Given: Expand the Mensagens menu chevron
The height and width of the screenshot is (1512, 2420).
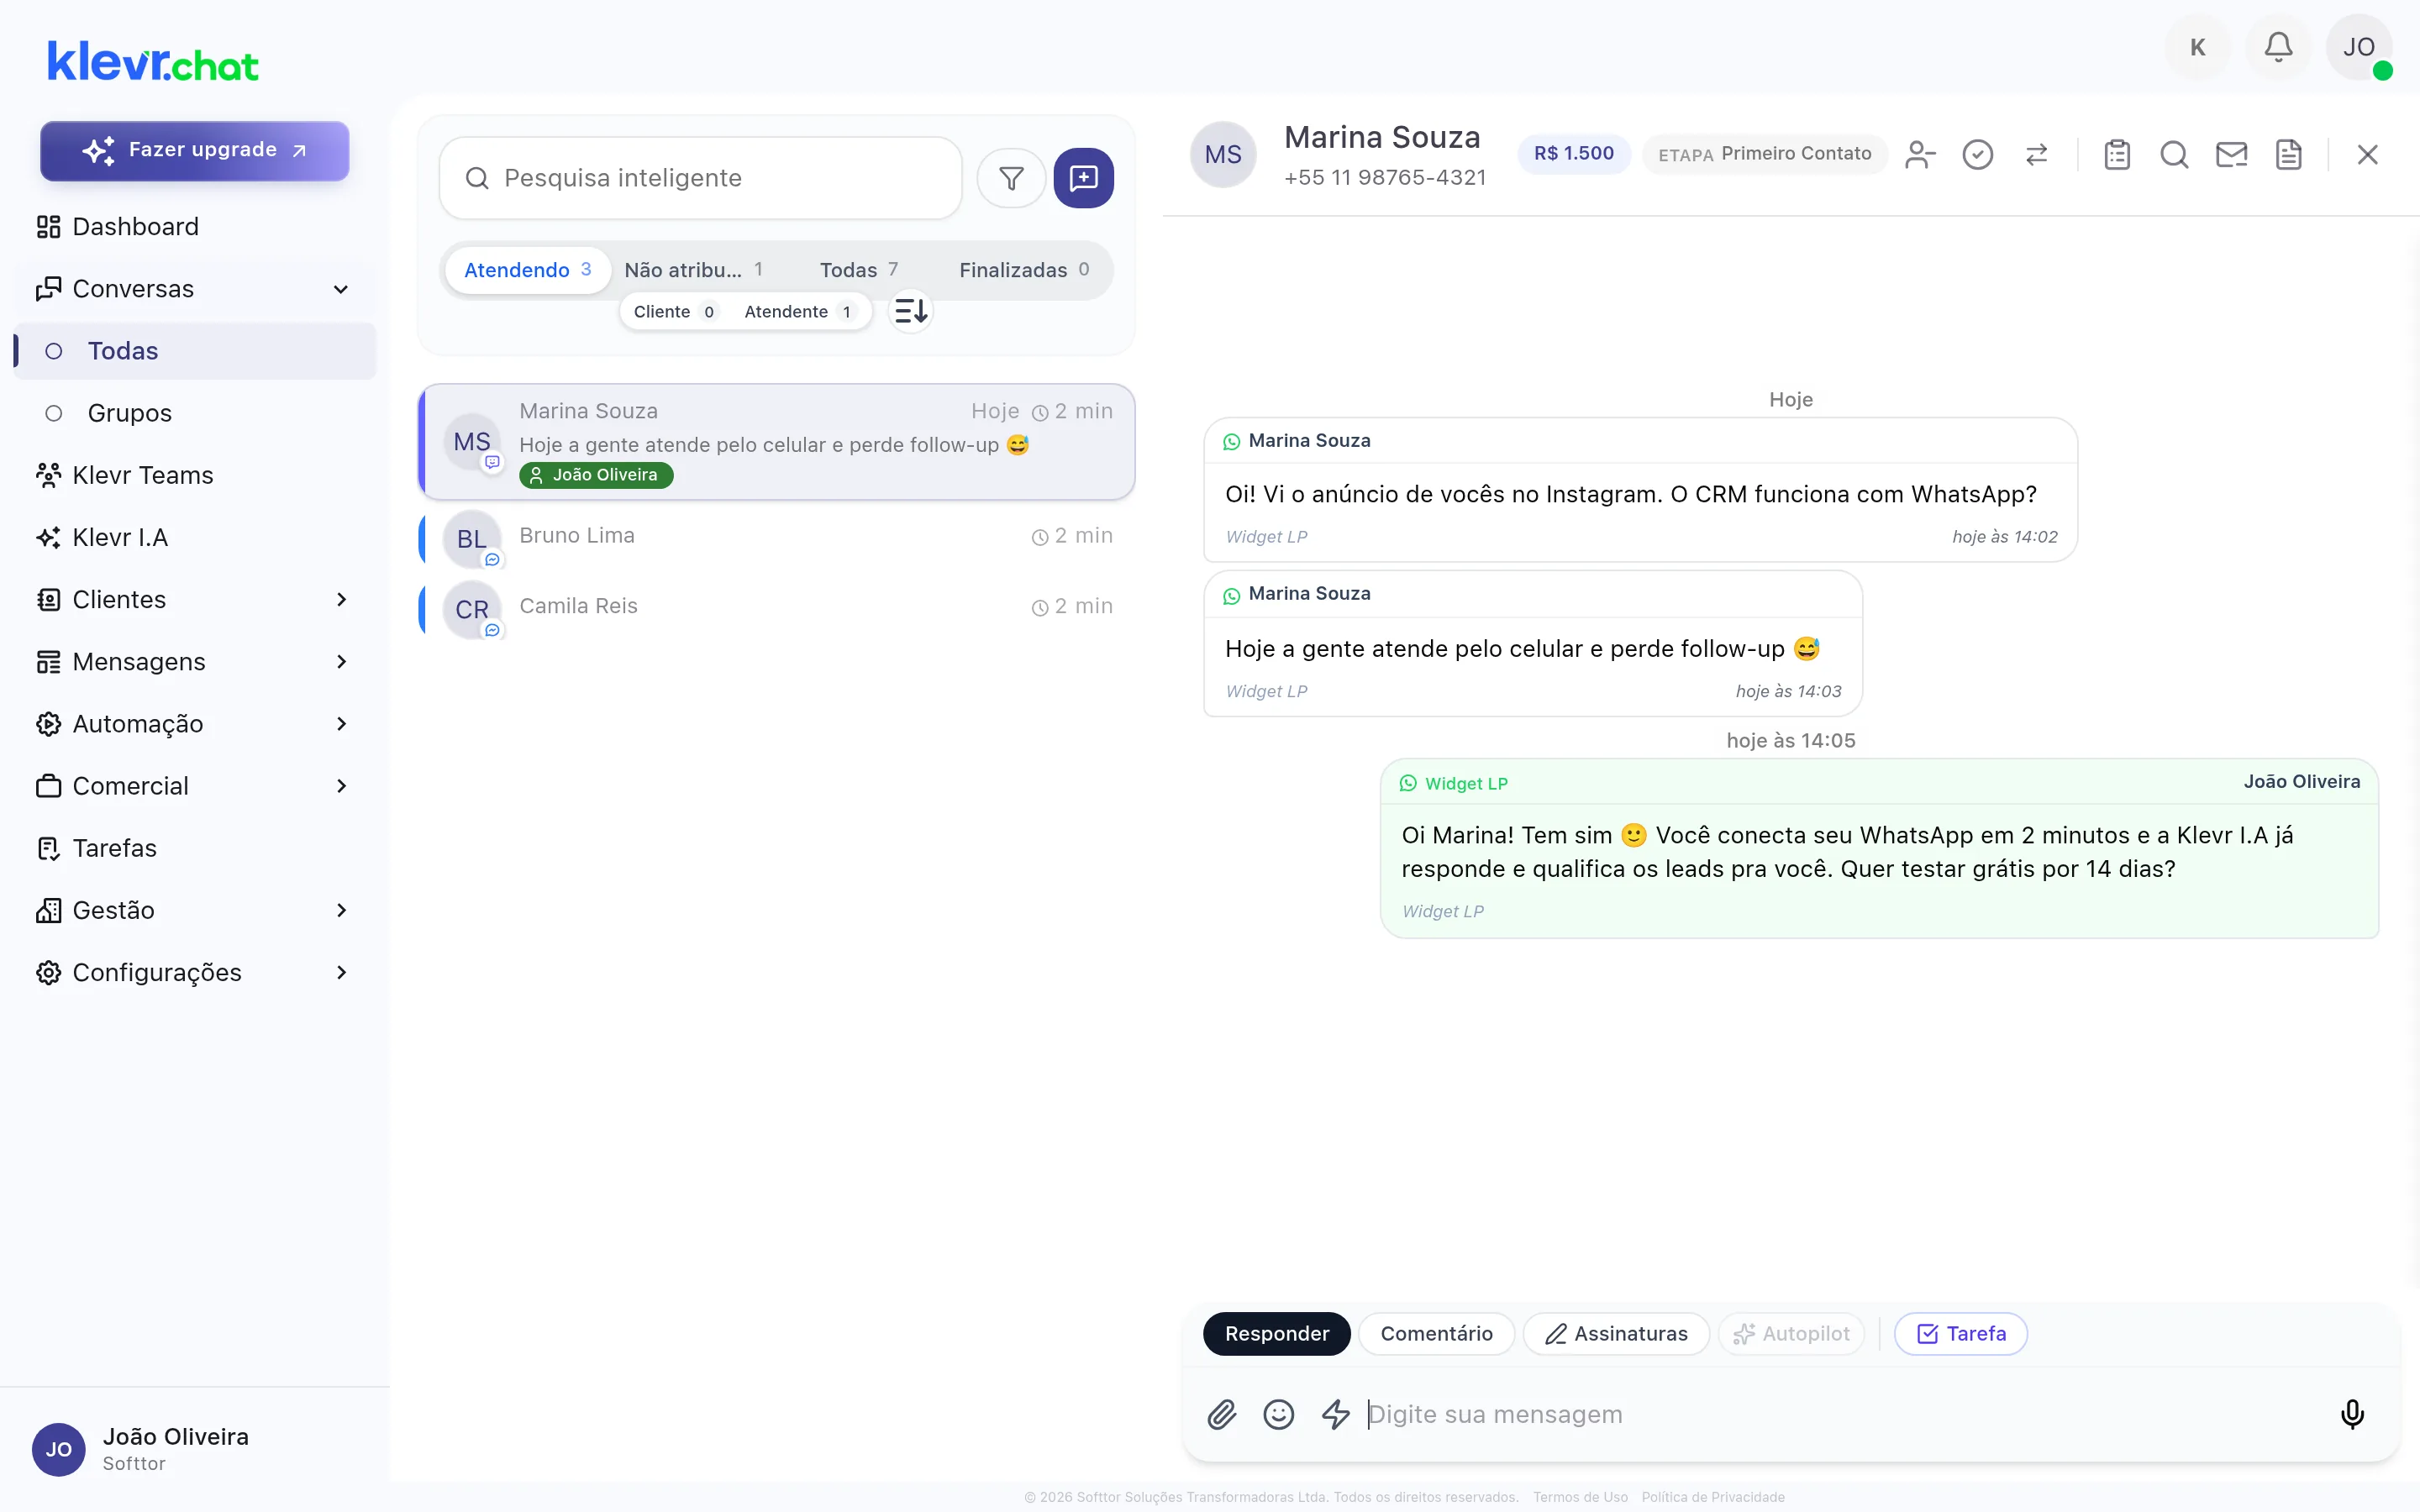Looking at the screenshot, I should coord(341,662).
